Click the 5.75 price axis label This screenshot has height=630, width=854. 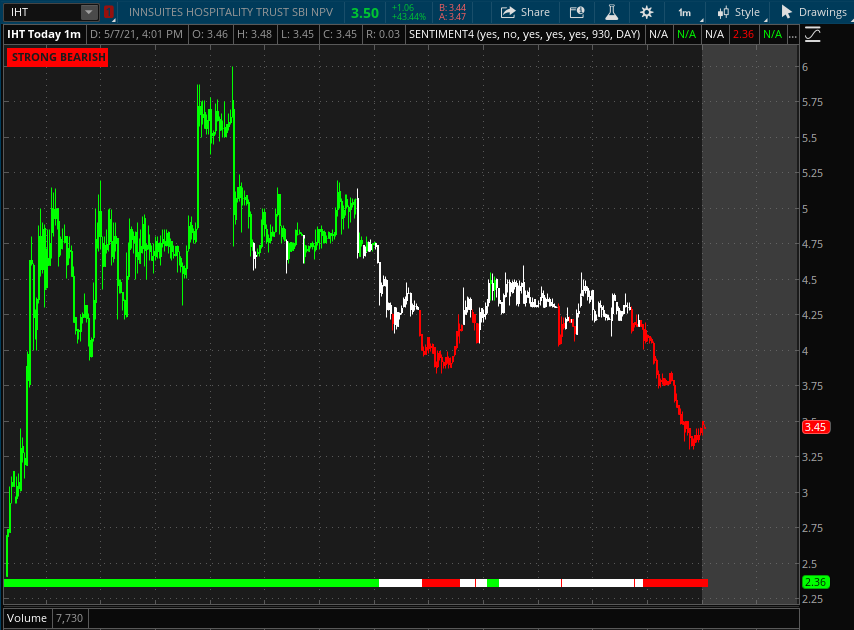pos(812,102)
